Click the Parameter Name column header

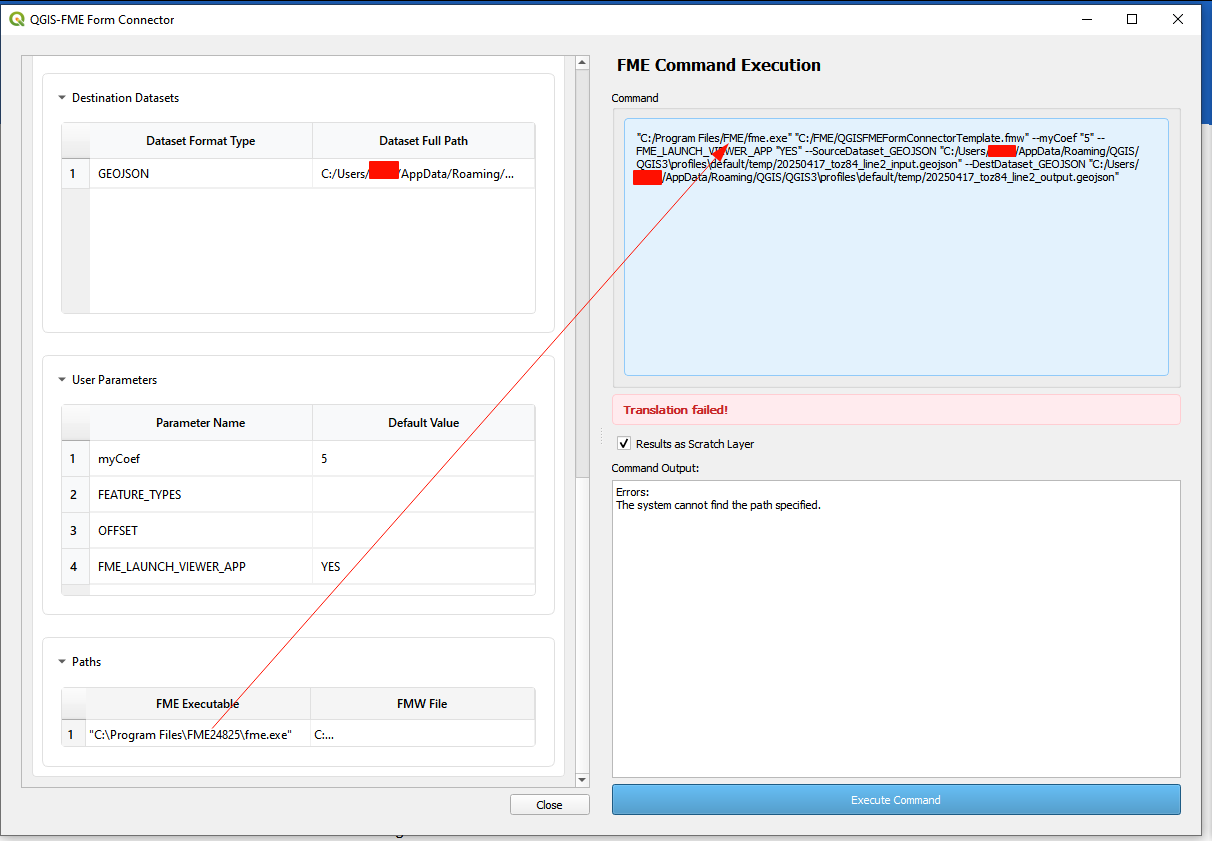coord(201,423)
